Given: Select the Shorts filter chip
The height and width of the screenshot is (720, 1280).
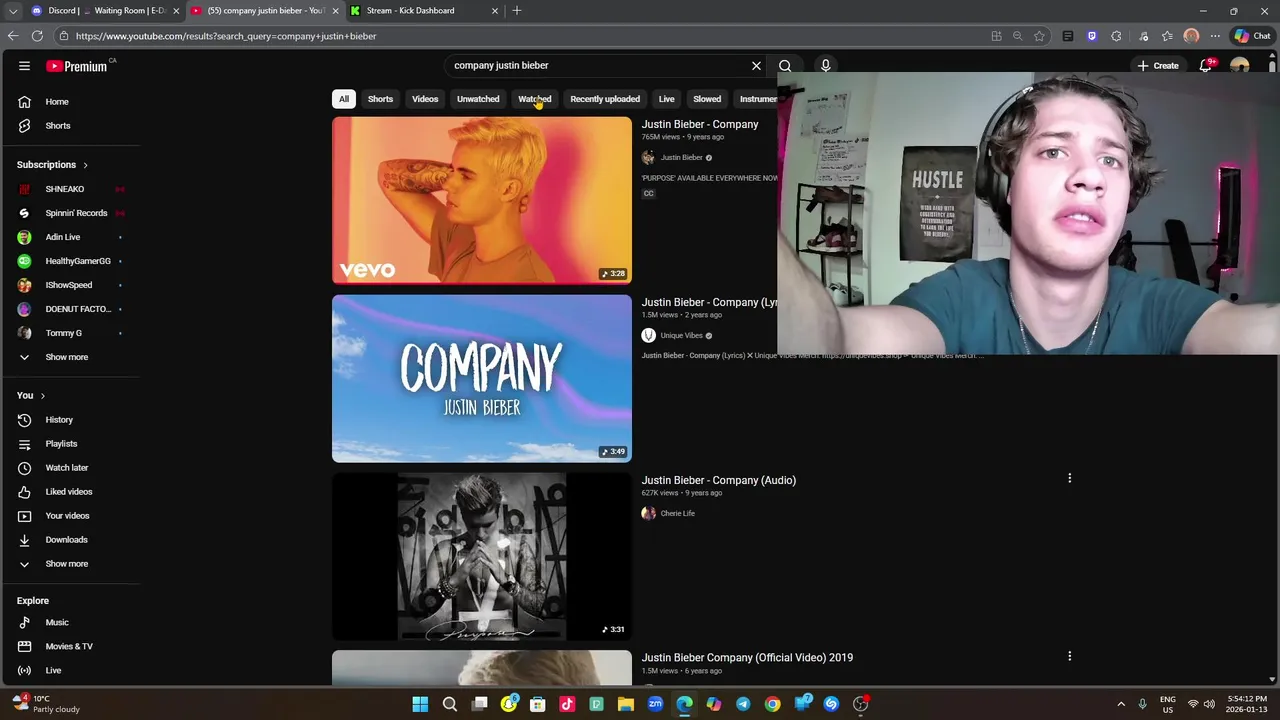Looking at the screenshot, I should point(380,99).
